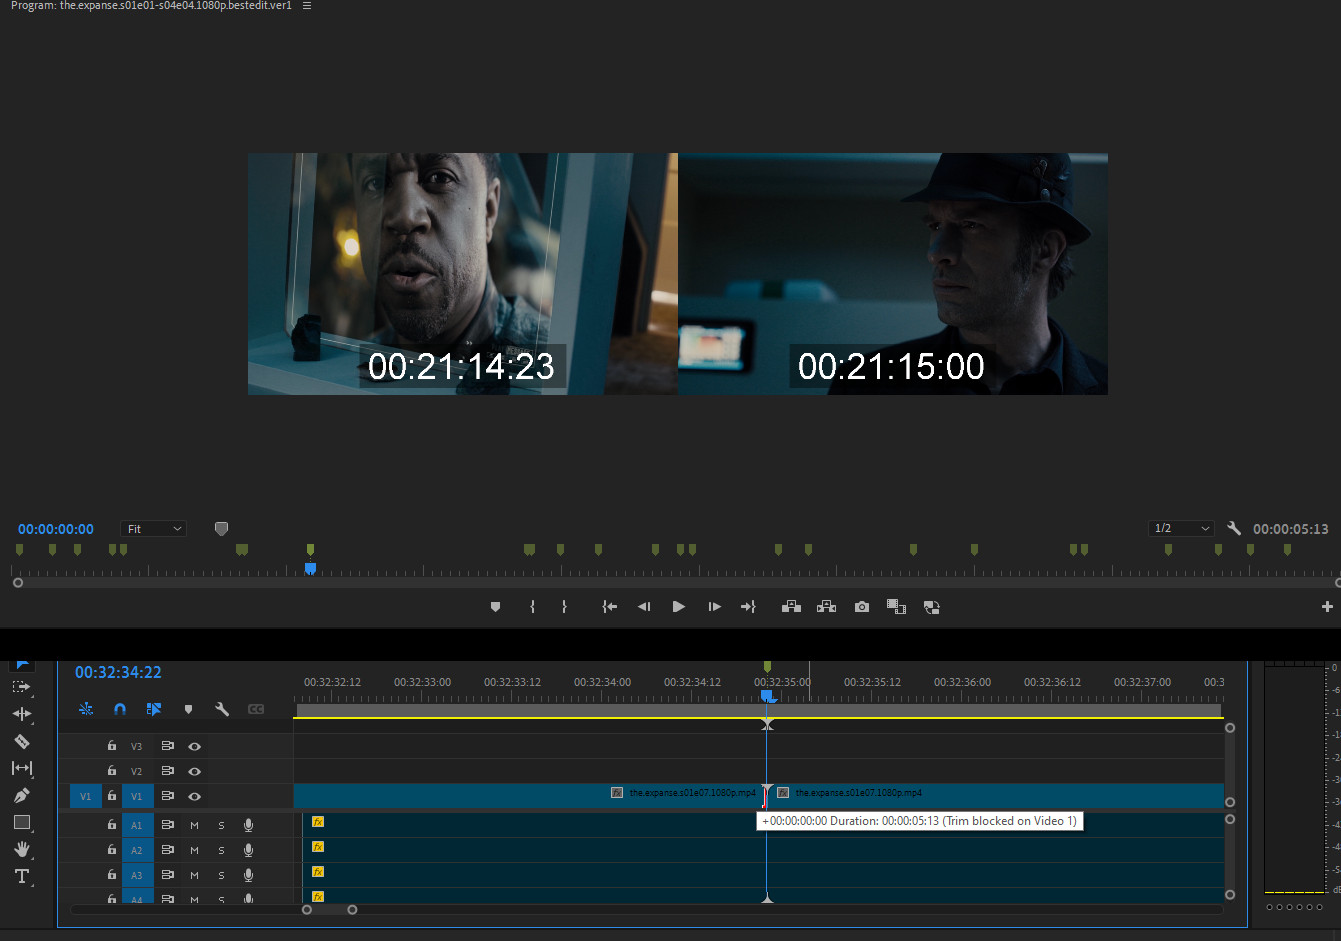Mute audio track A1
1341x941 pixels.
194,825
